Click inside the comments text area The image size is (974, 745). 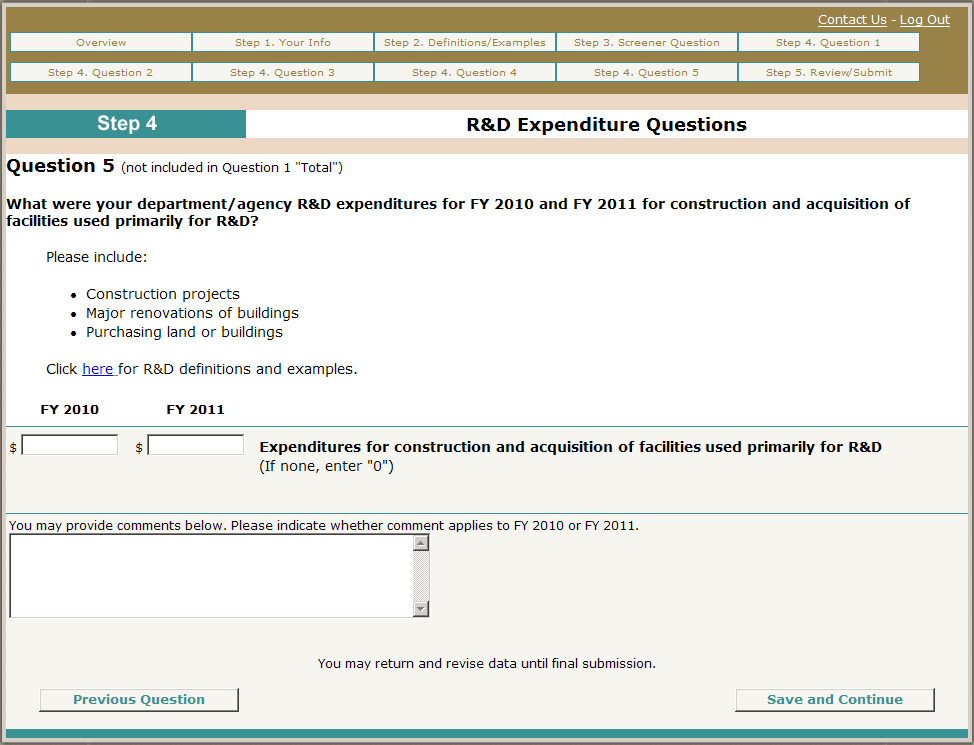(211, 576)
